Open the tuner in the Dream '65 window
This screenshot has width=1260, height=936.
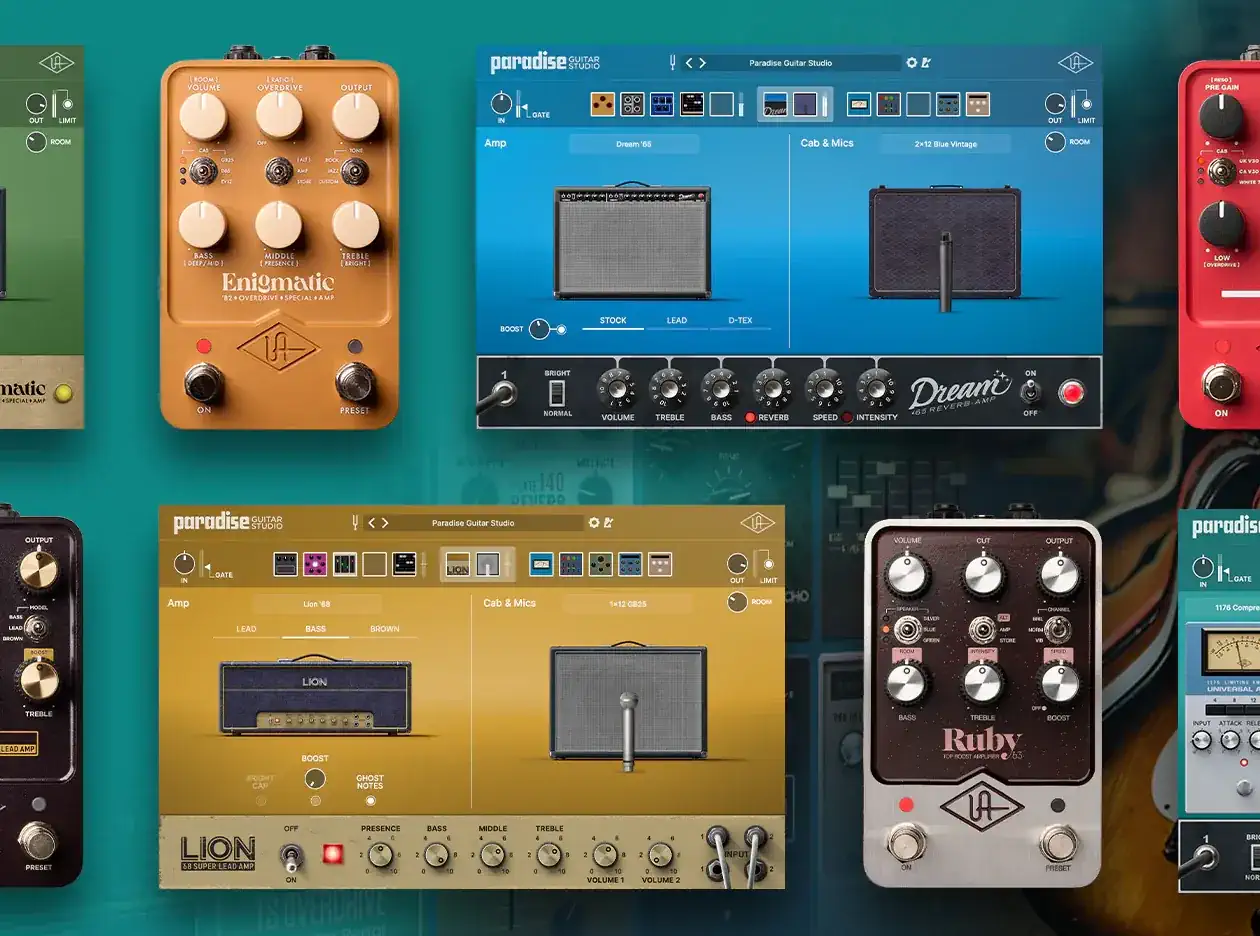pyautogui.click(x=673, y=63)
